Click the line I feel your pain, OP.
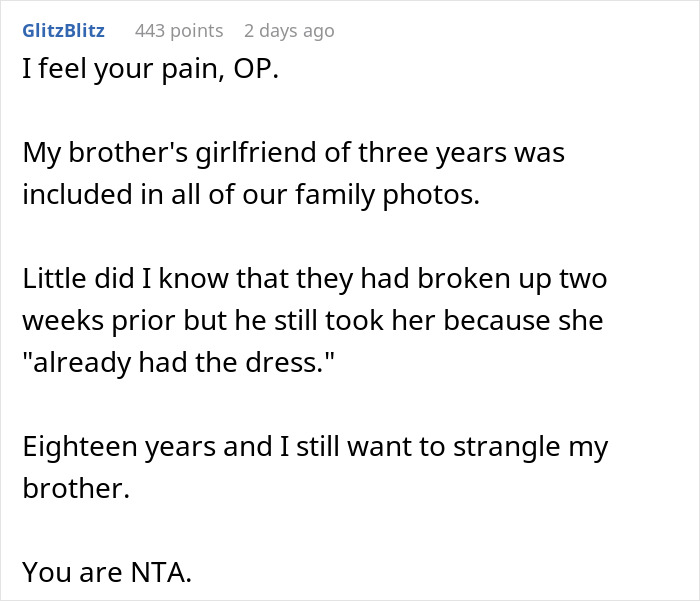Image resolution: width=700 pixels, height=601 pixels. point(150,69)
